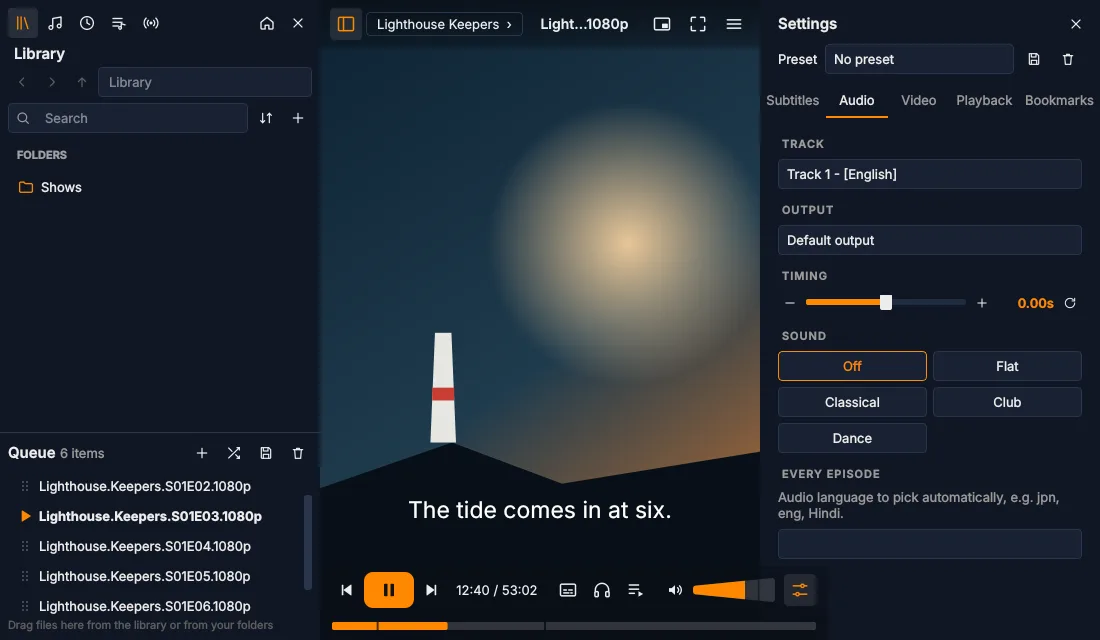Open the Shows folder
Screen dimensions: 1100x640
coord(160,187)
